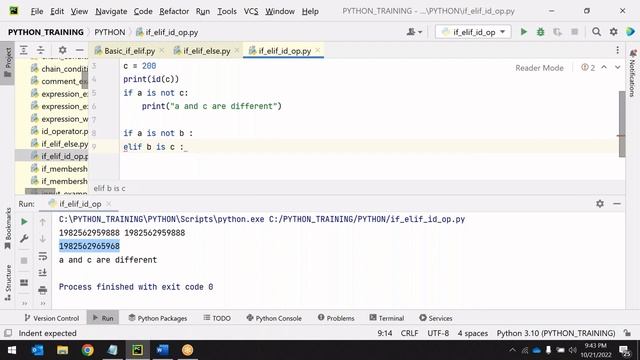The height and width of the screenshot is (360, 640).
Task: Switch to Basic_if_elif.py tab
Action: [x=129, y=51]
